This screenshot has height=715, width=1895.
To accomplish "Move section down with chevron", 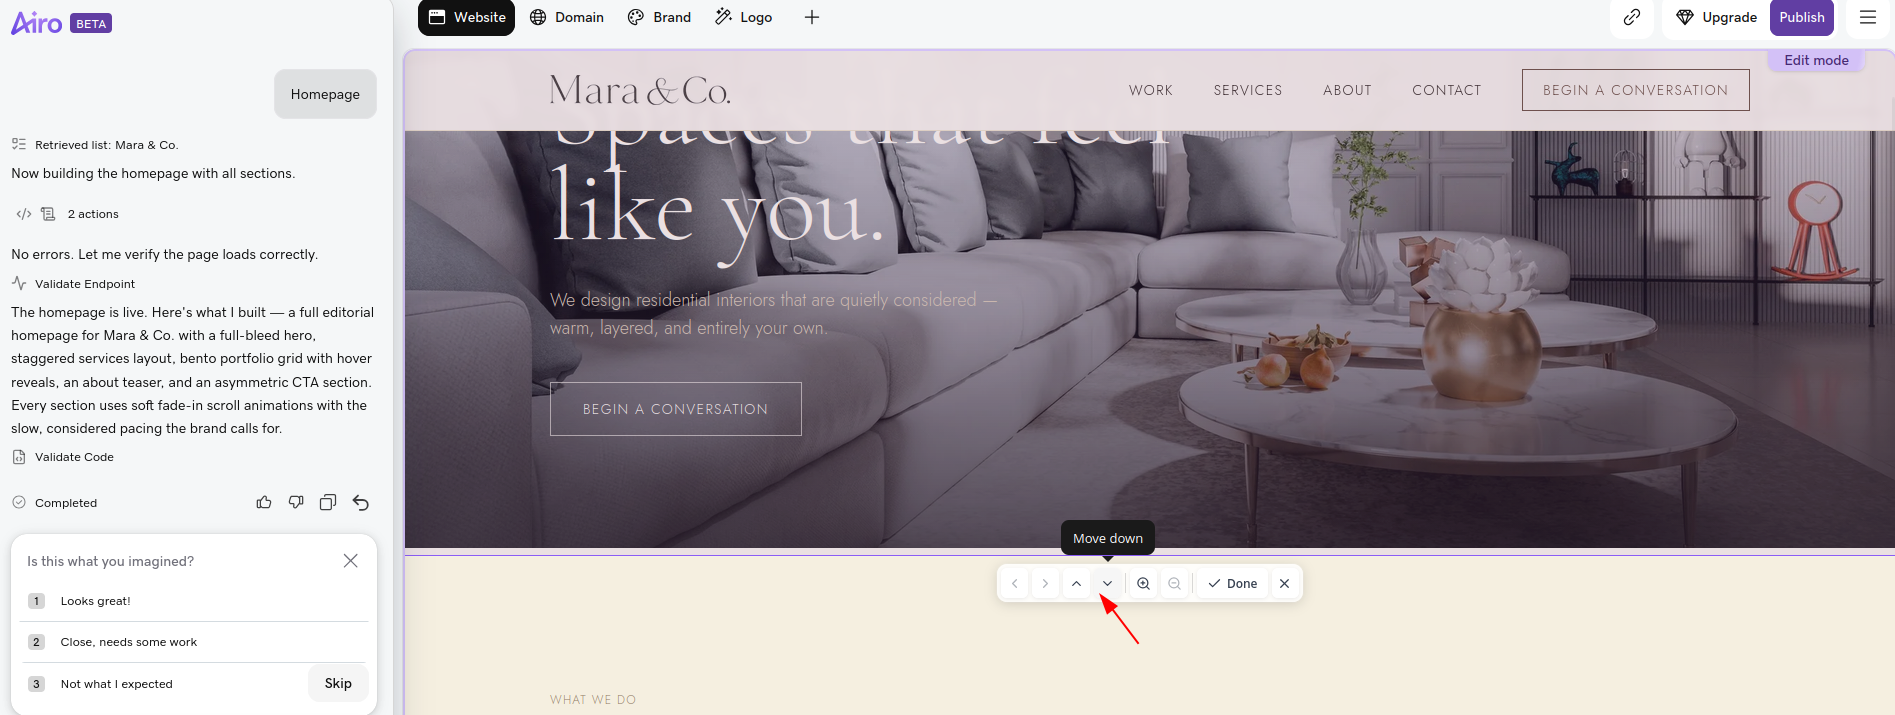I will click(x=1107, y=584).
